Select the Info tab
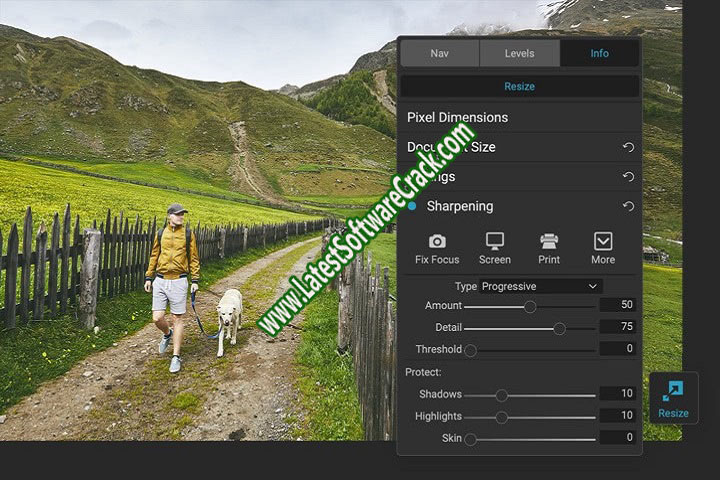Screen dimensions: 720x480 (x=599, y=53)
